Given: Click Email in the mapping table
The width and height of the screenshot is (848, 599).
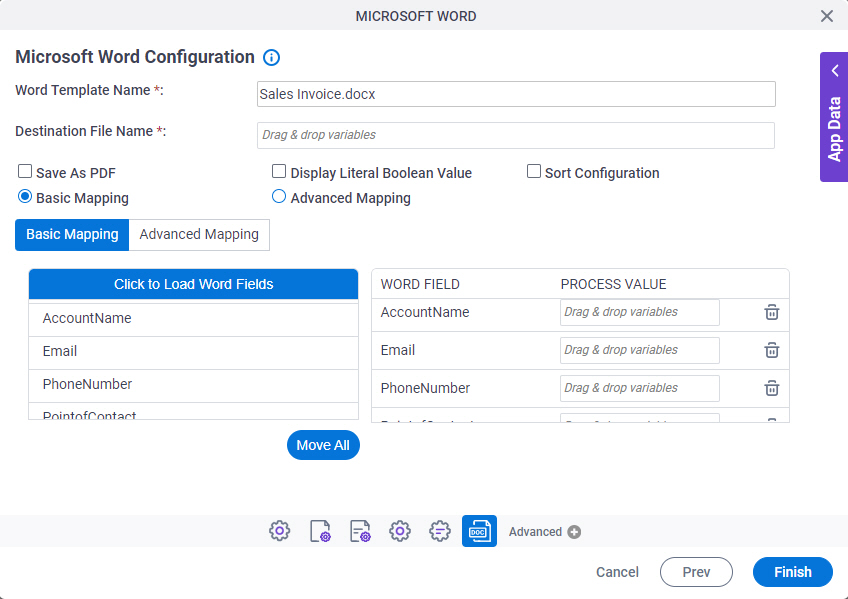Looking at the screenshot, I should (x=398, y=350).
